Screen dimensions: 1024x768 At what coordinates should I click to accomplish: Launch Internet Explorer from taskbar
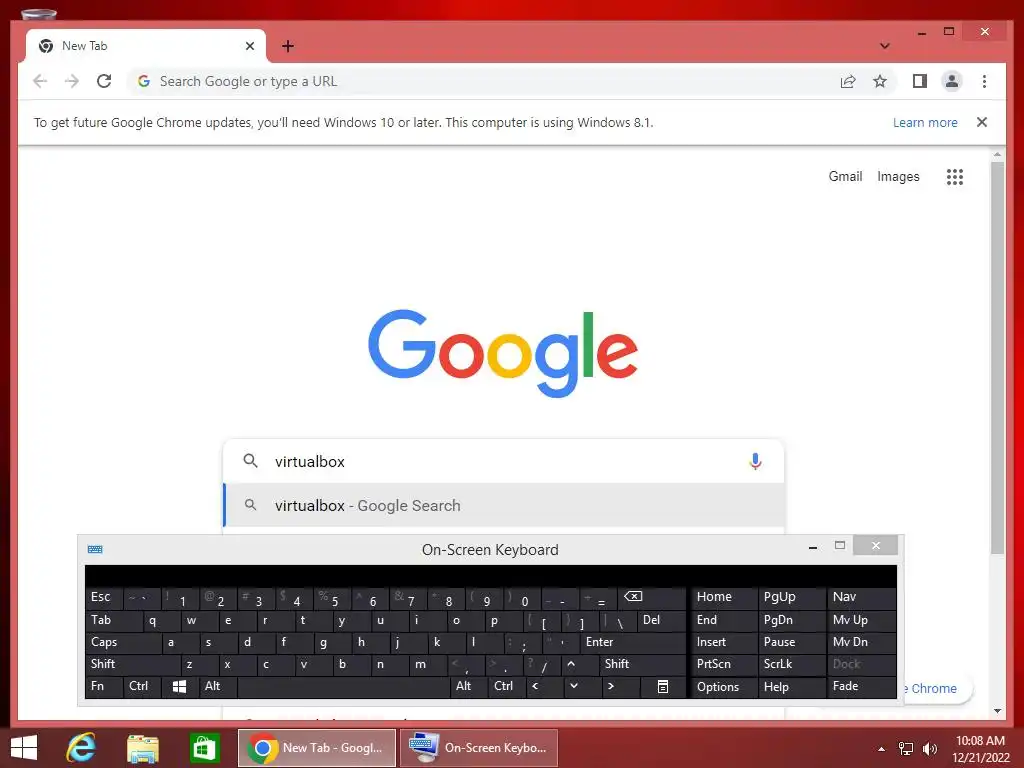click(81, 748)
